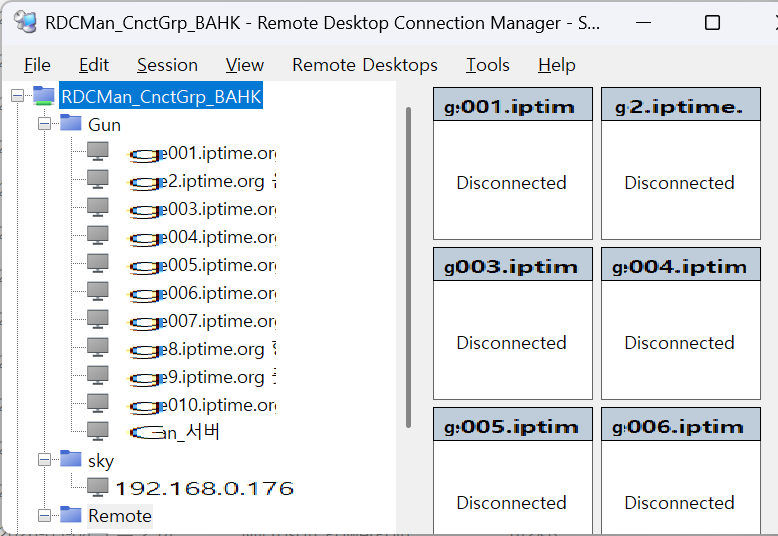
Task: Collapse the Remote group
Action: (45, 516)
